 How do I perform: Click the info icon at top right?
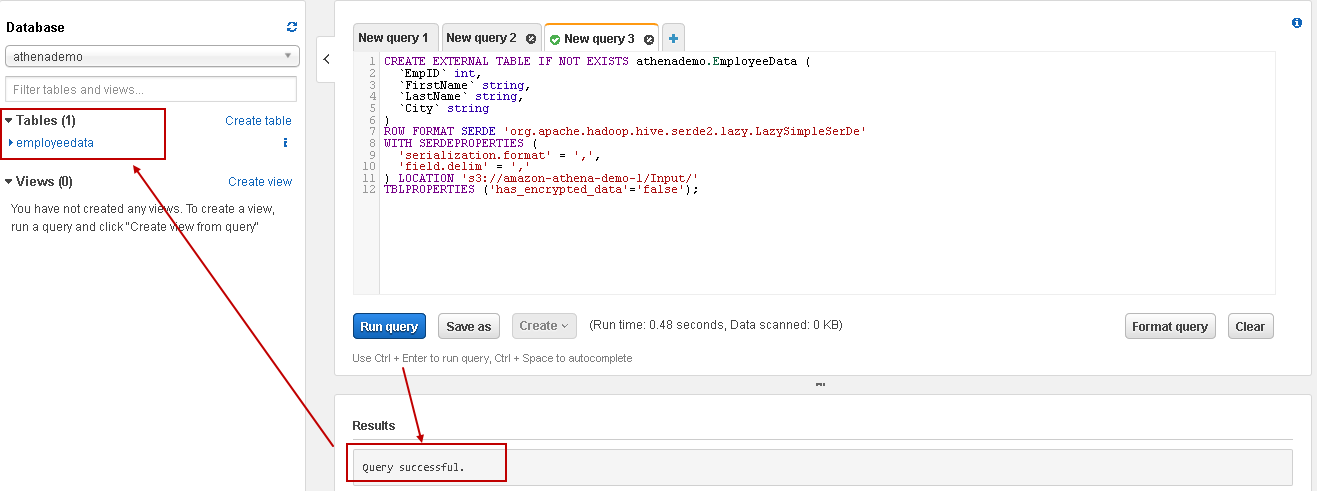[1297, 22]
